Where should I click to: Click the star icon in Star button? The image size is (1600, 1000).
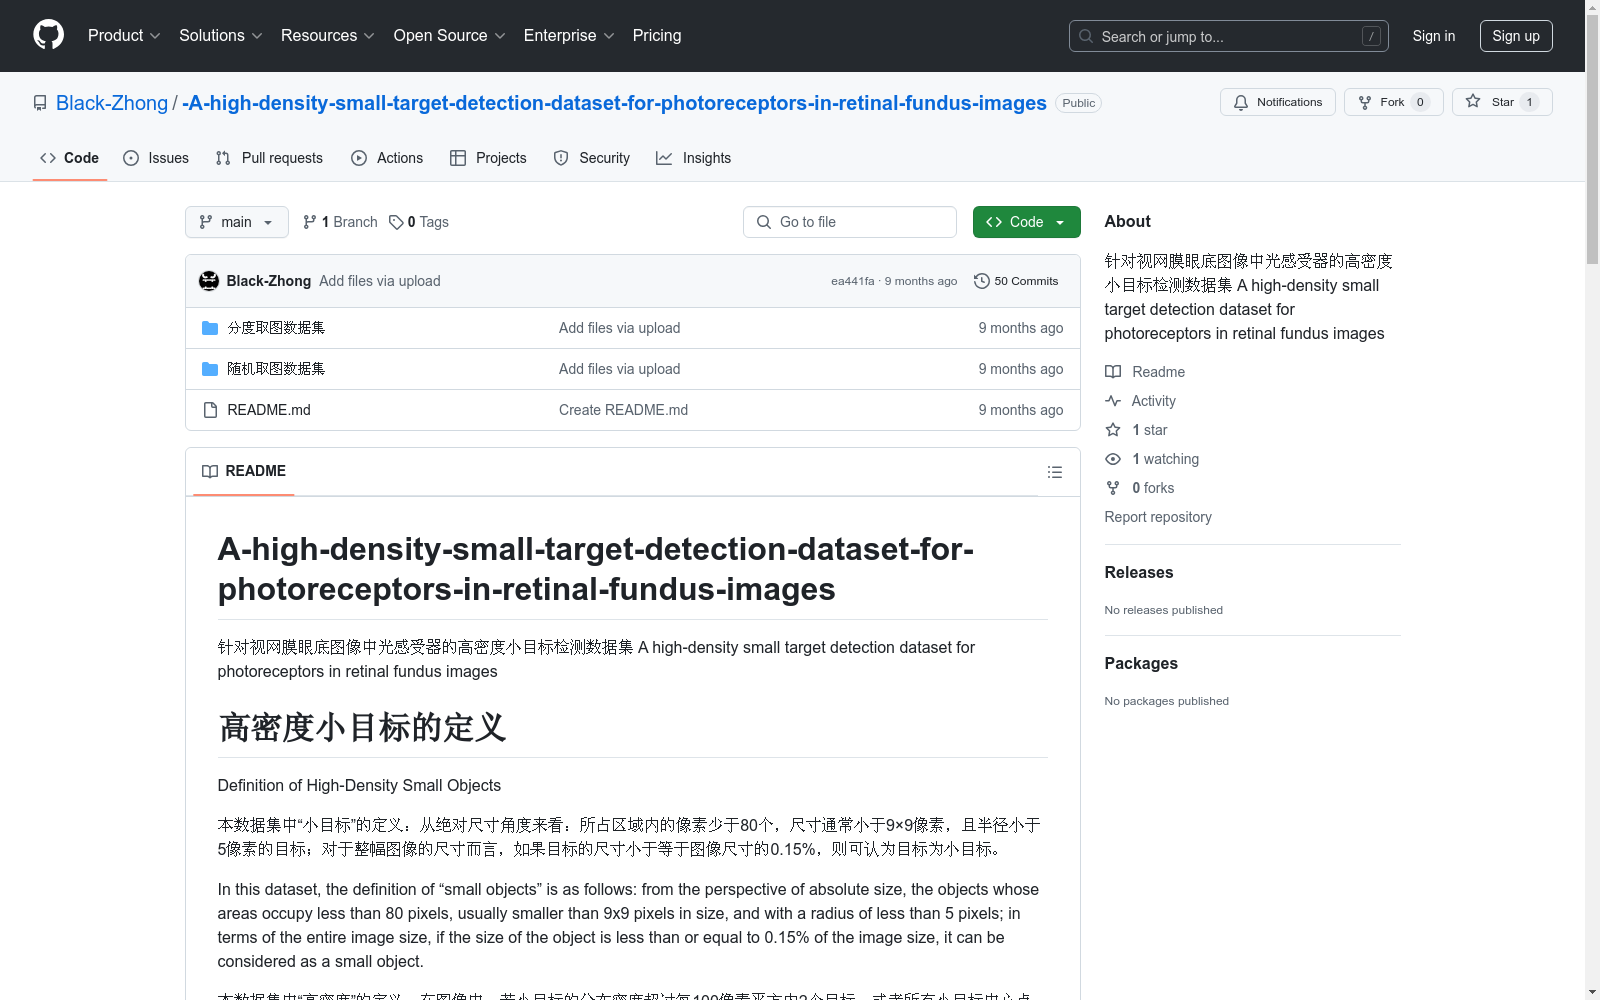(x=1473, y=101)
